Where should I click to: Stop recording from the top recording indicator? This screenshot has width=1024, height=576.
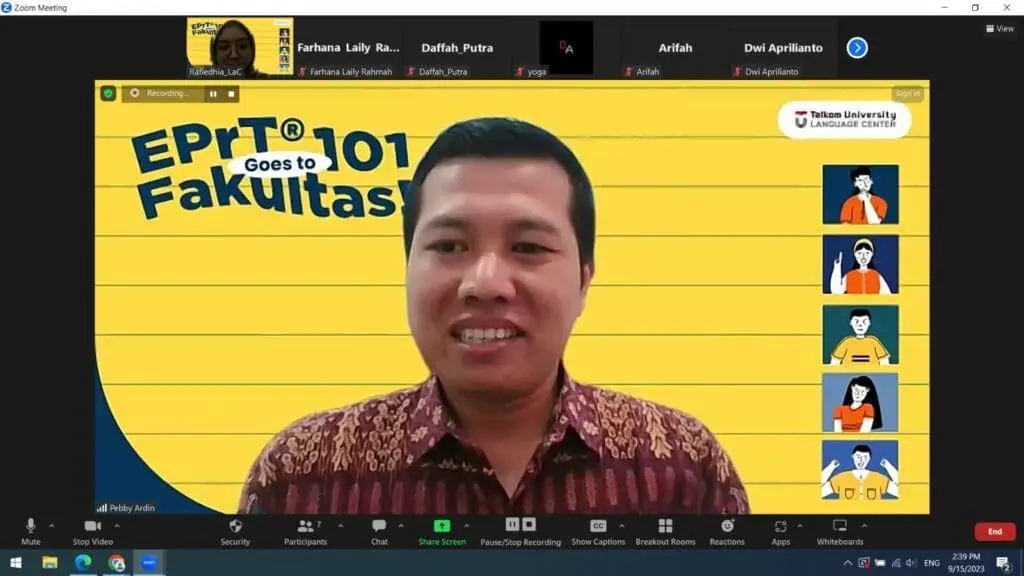231,94
